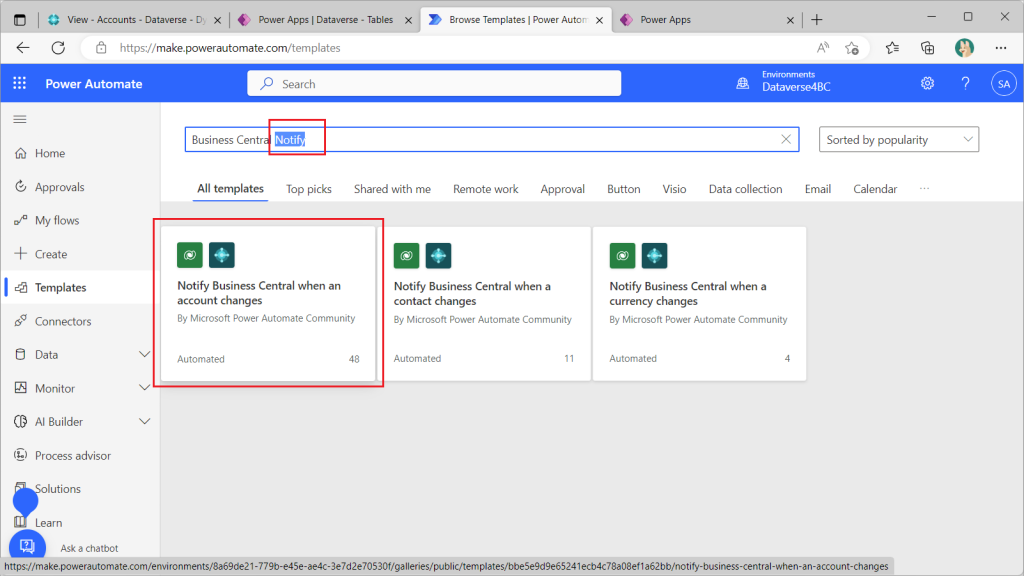
Task: Show more template categories ellipsis
Action: pos(924,189)
